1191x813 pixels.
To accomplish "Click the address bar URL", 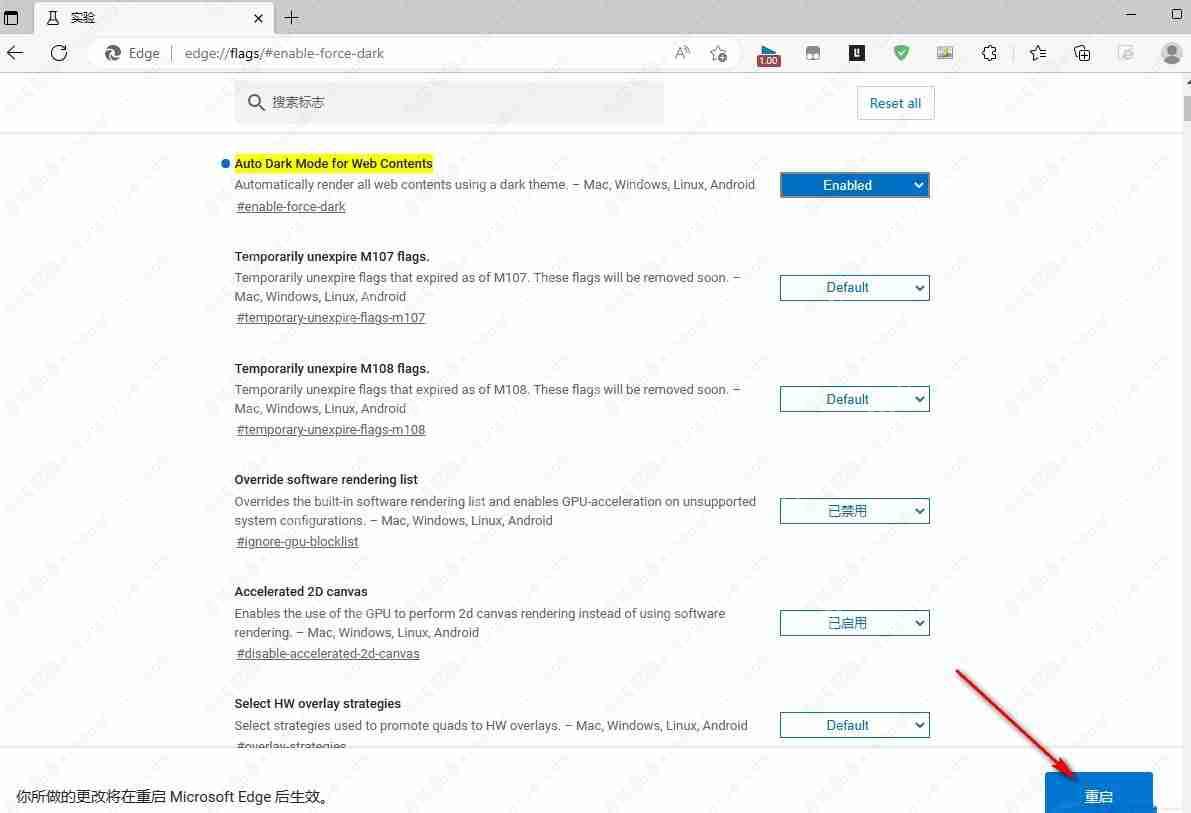I will (284, 53).
